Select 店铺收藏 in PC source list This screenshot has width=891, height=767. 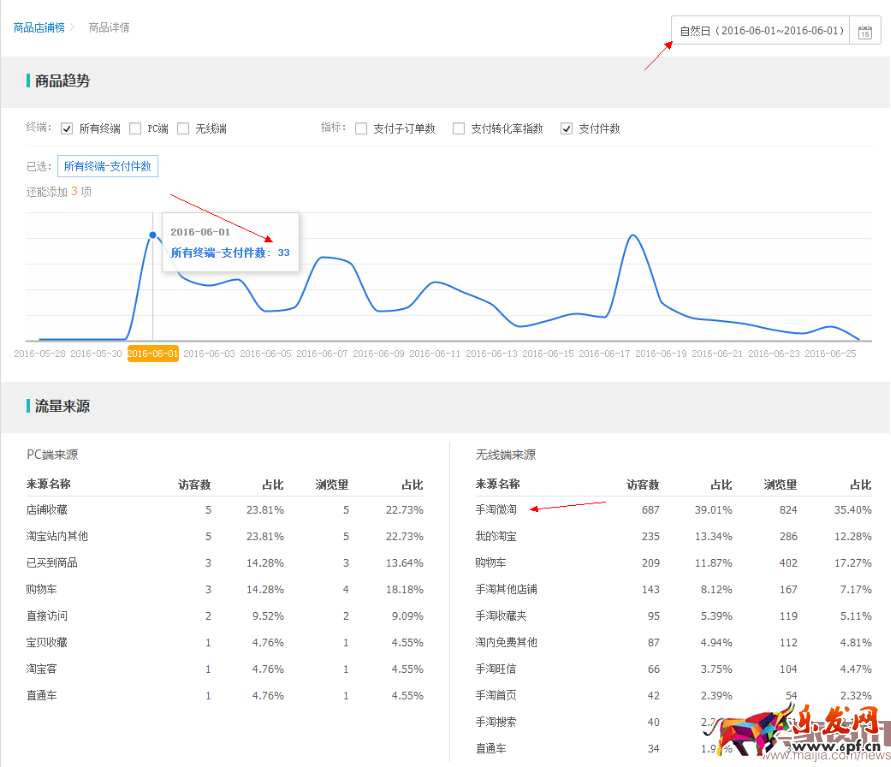pos(46,510)
